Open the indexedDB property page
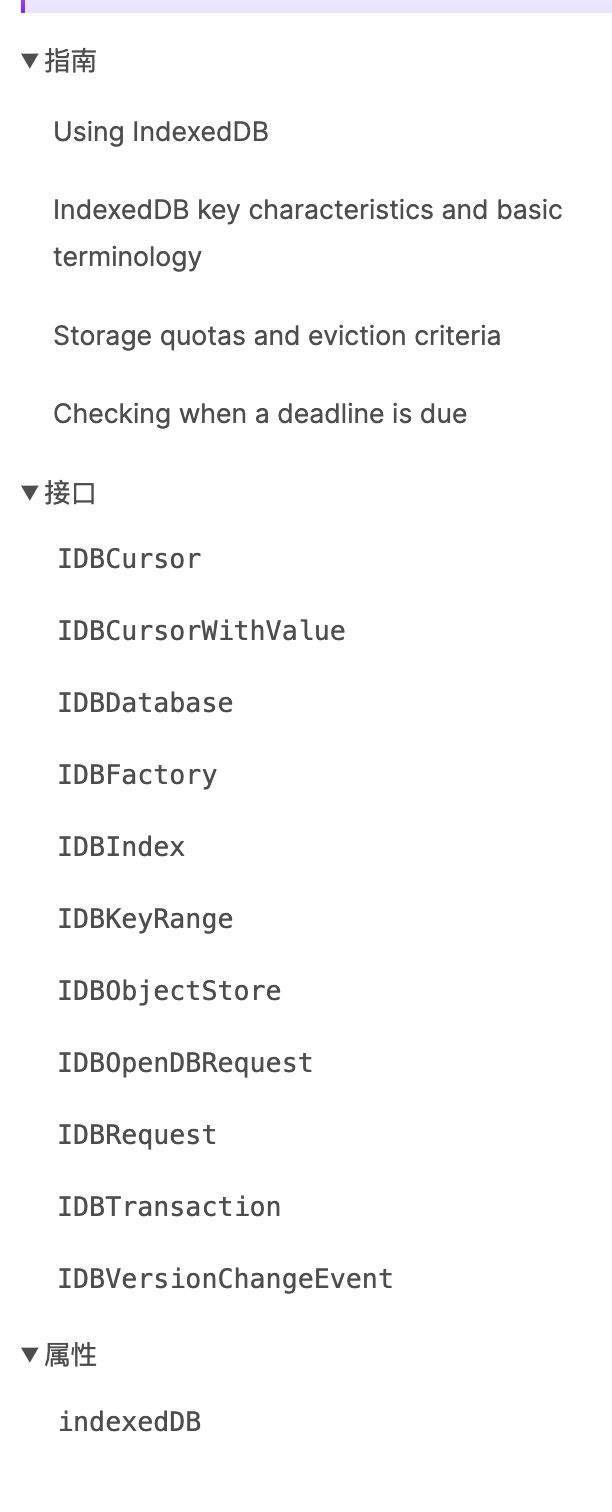This screenshot has width=612, height=1512. tap(129, 1421)
